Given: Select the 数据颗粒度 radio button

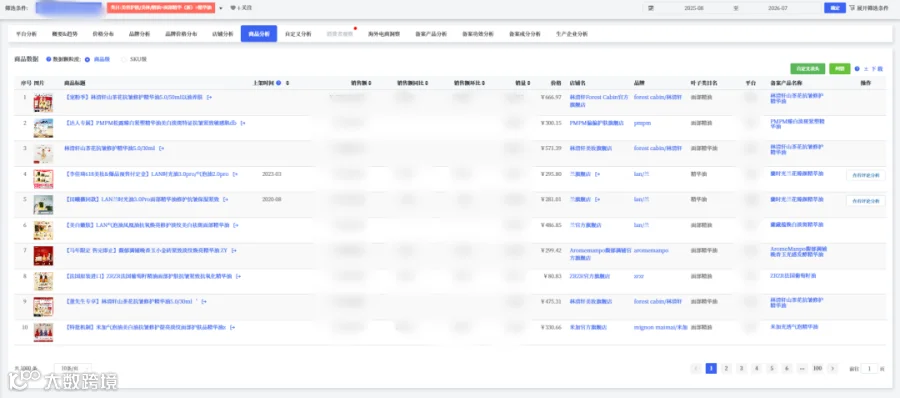Looking at the screenshot, I should click(x=49, y=59).
